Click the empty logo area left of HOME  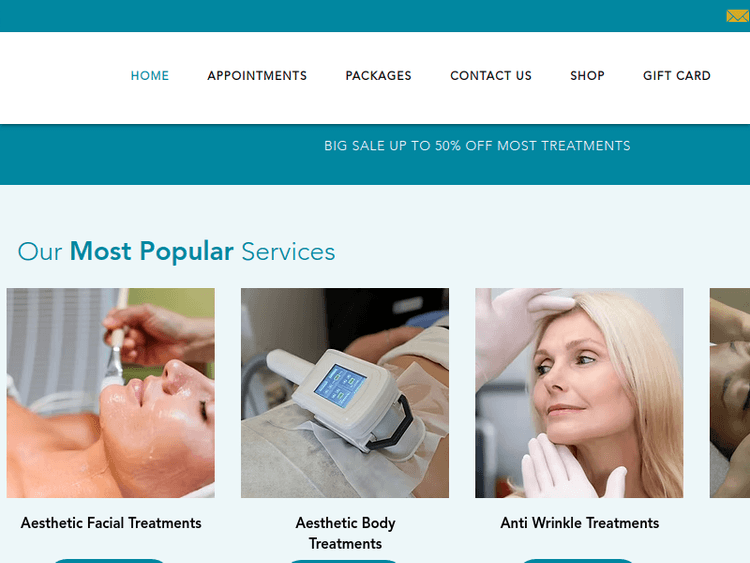tap(57, 77)
